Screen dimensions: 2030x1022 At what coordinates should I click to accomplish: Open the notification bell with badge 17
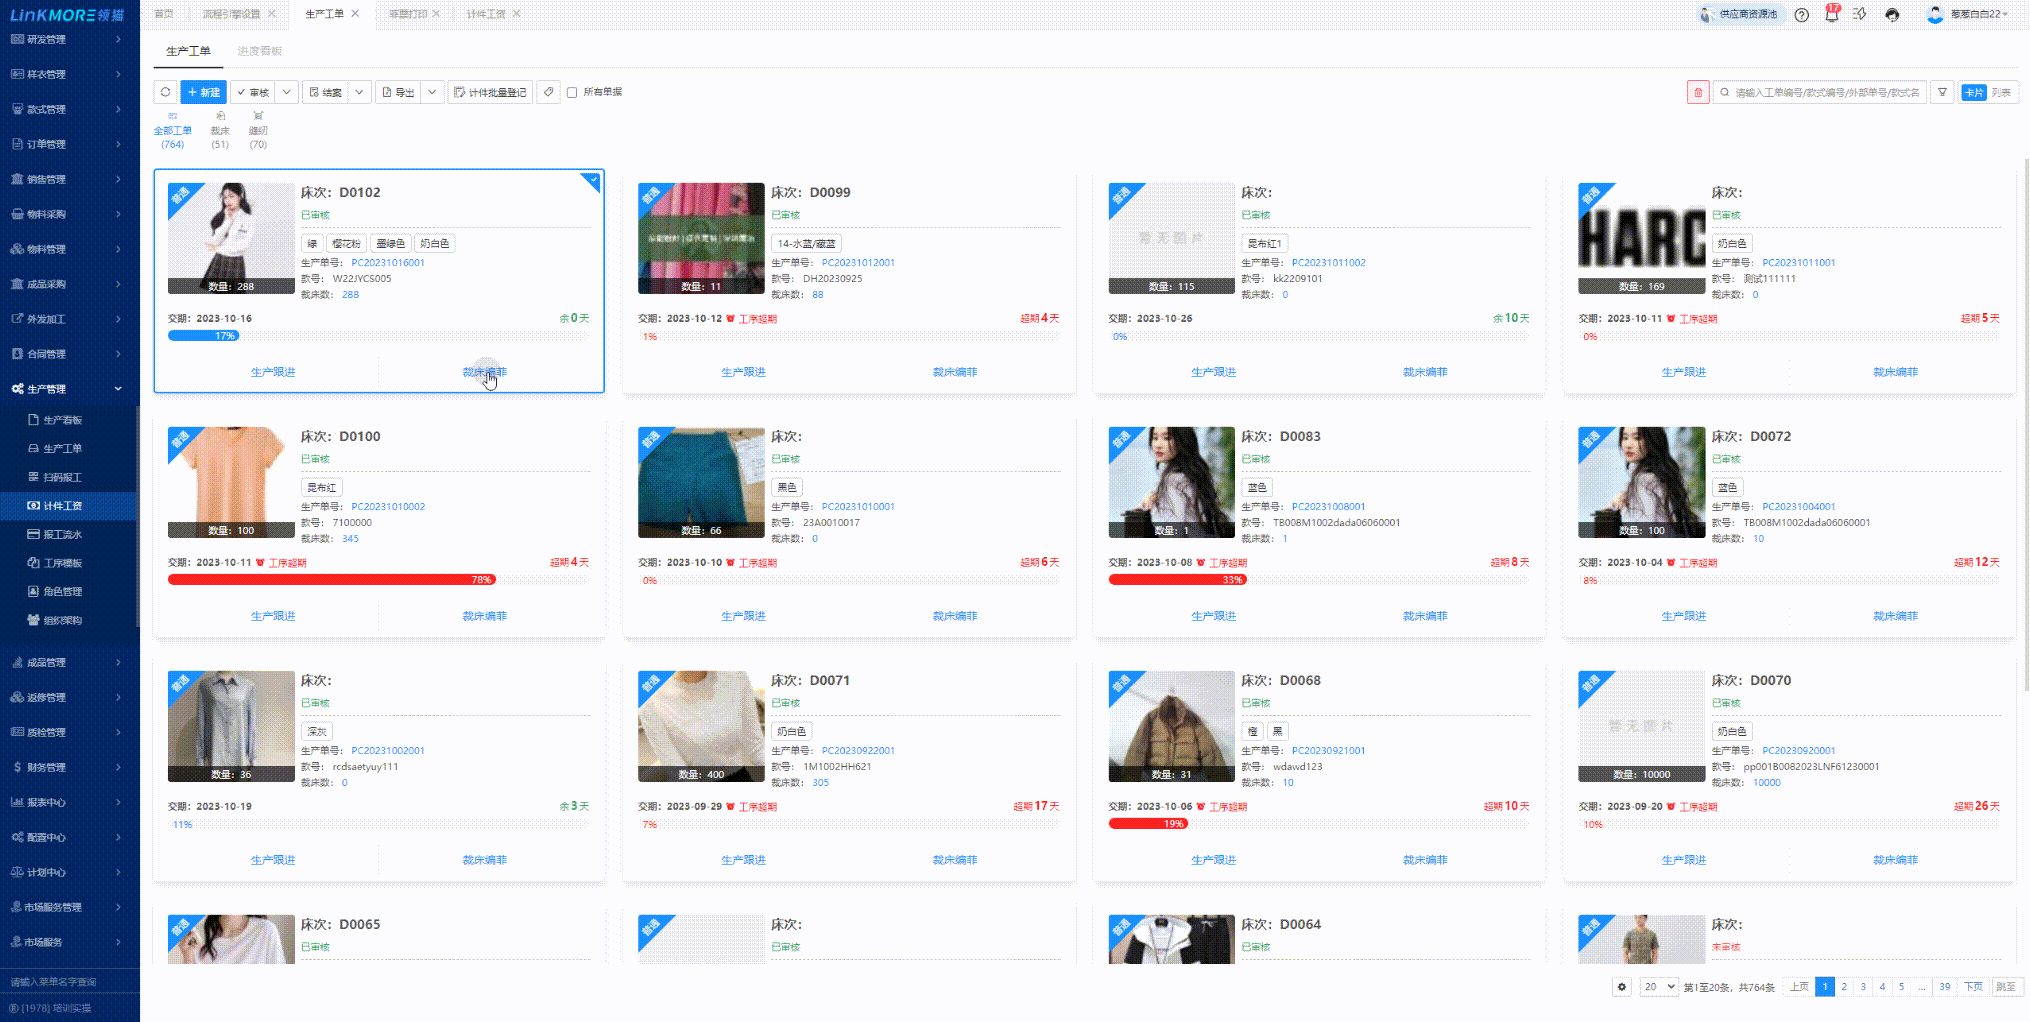click(x=1831, y=14)
